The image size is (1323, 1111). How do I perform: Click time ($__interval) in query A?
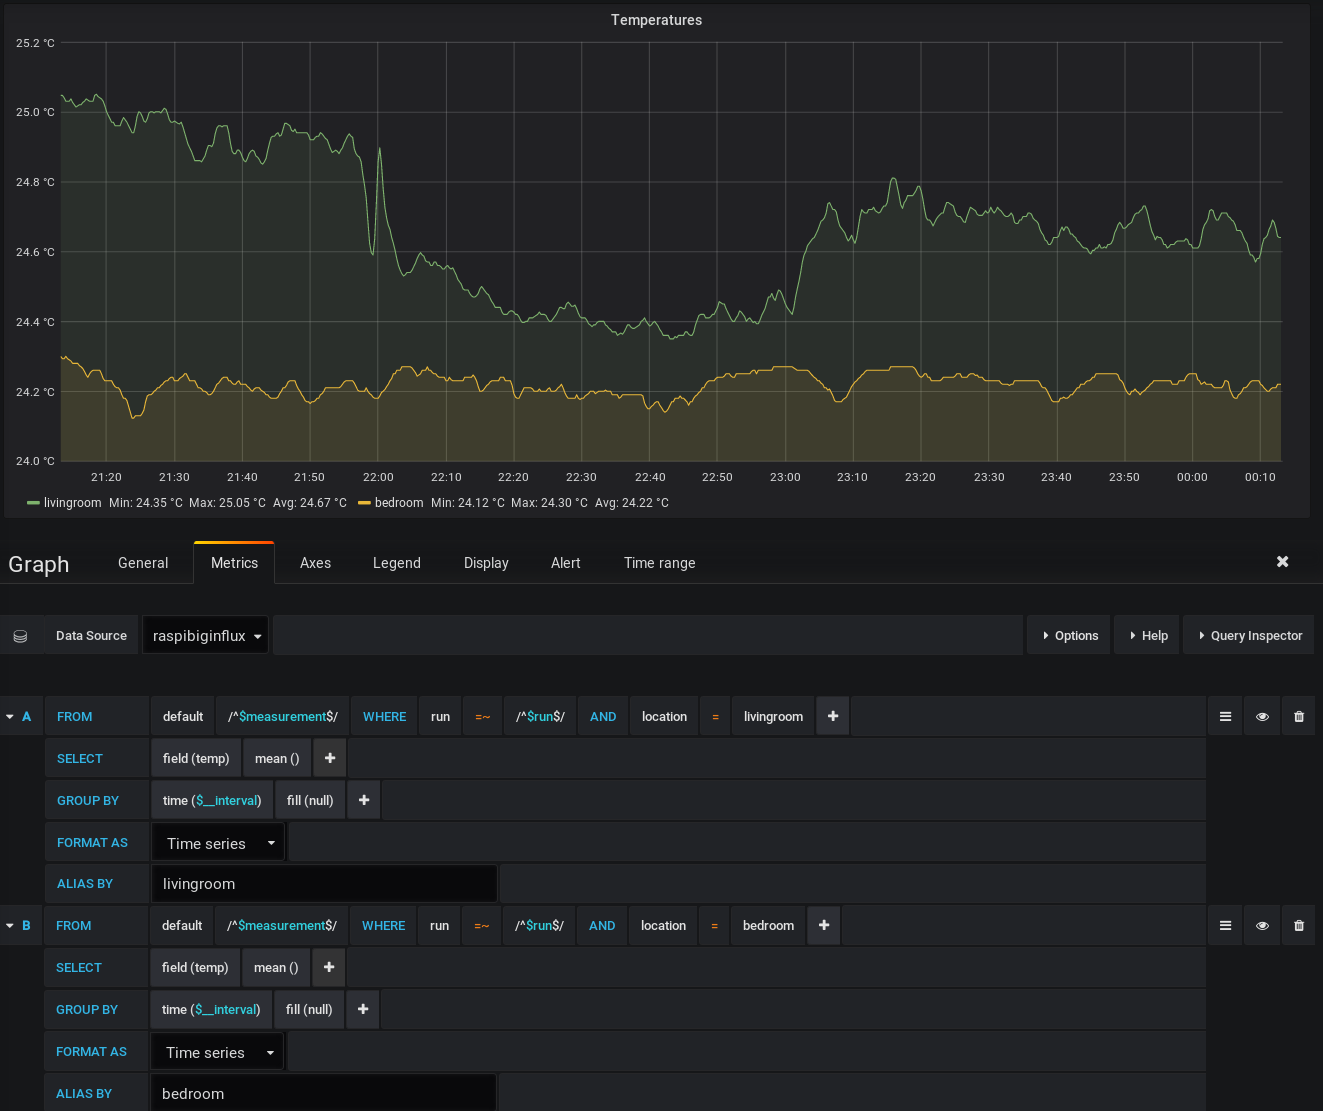(x=212, y=800)
